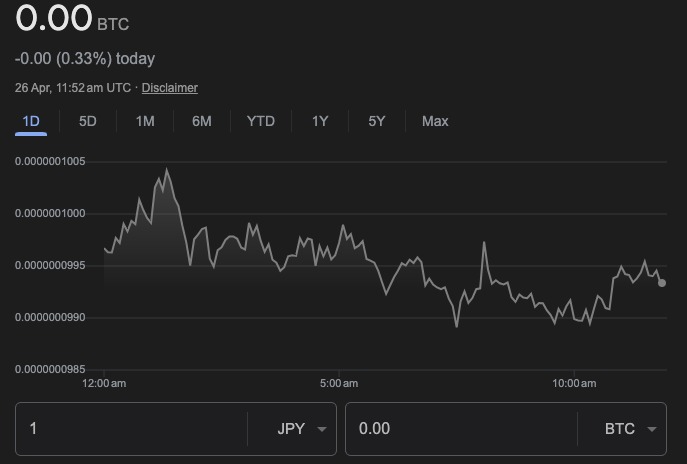
Task: Click the current price dot at chart end
Action: tap(662, 283)
